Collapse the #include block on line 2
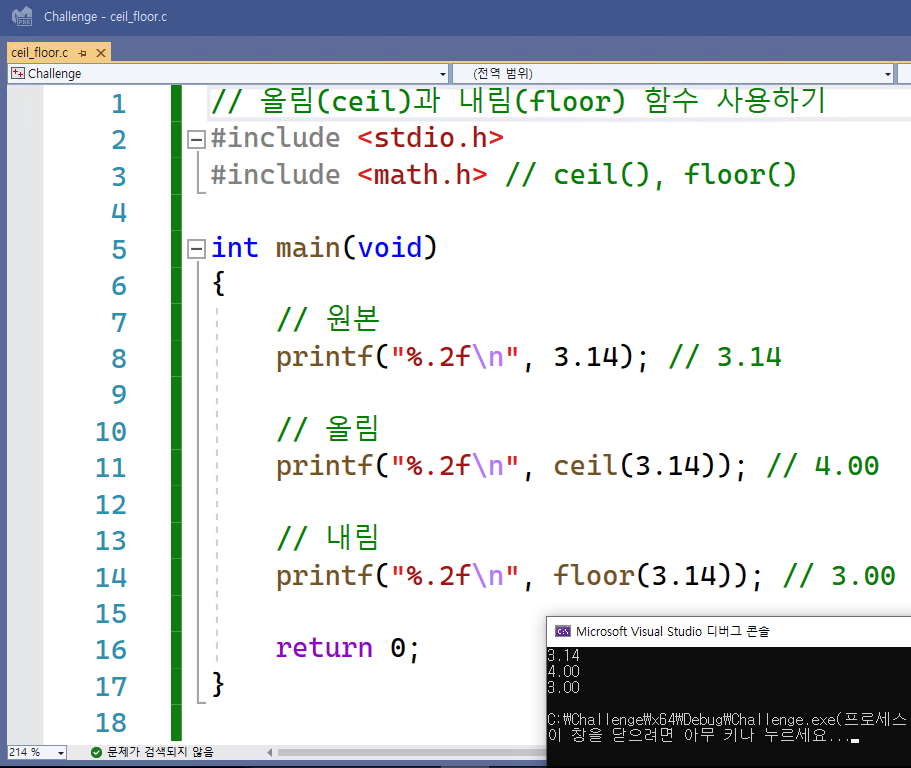The image size is (911, 768). pyautogui.click(x=196, y=139)
